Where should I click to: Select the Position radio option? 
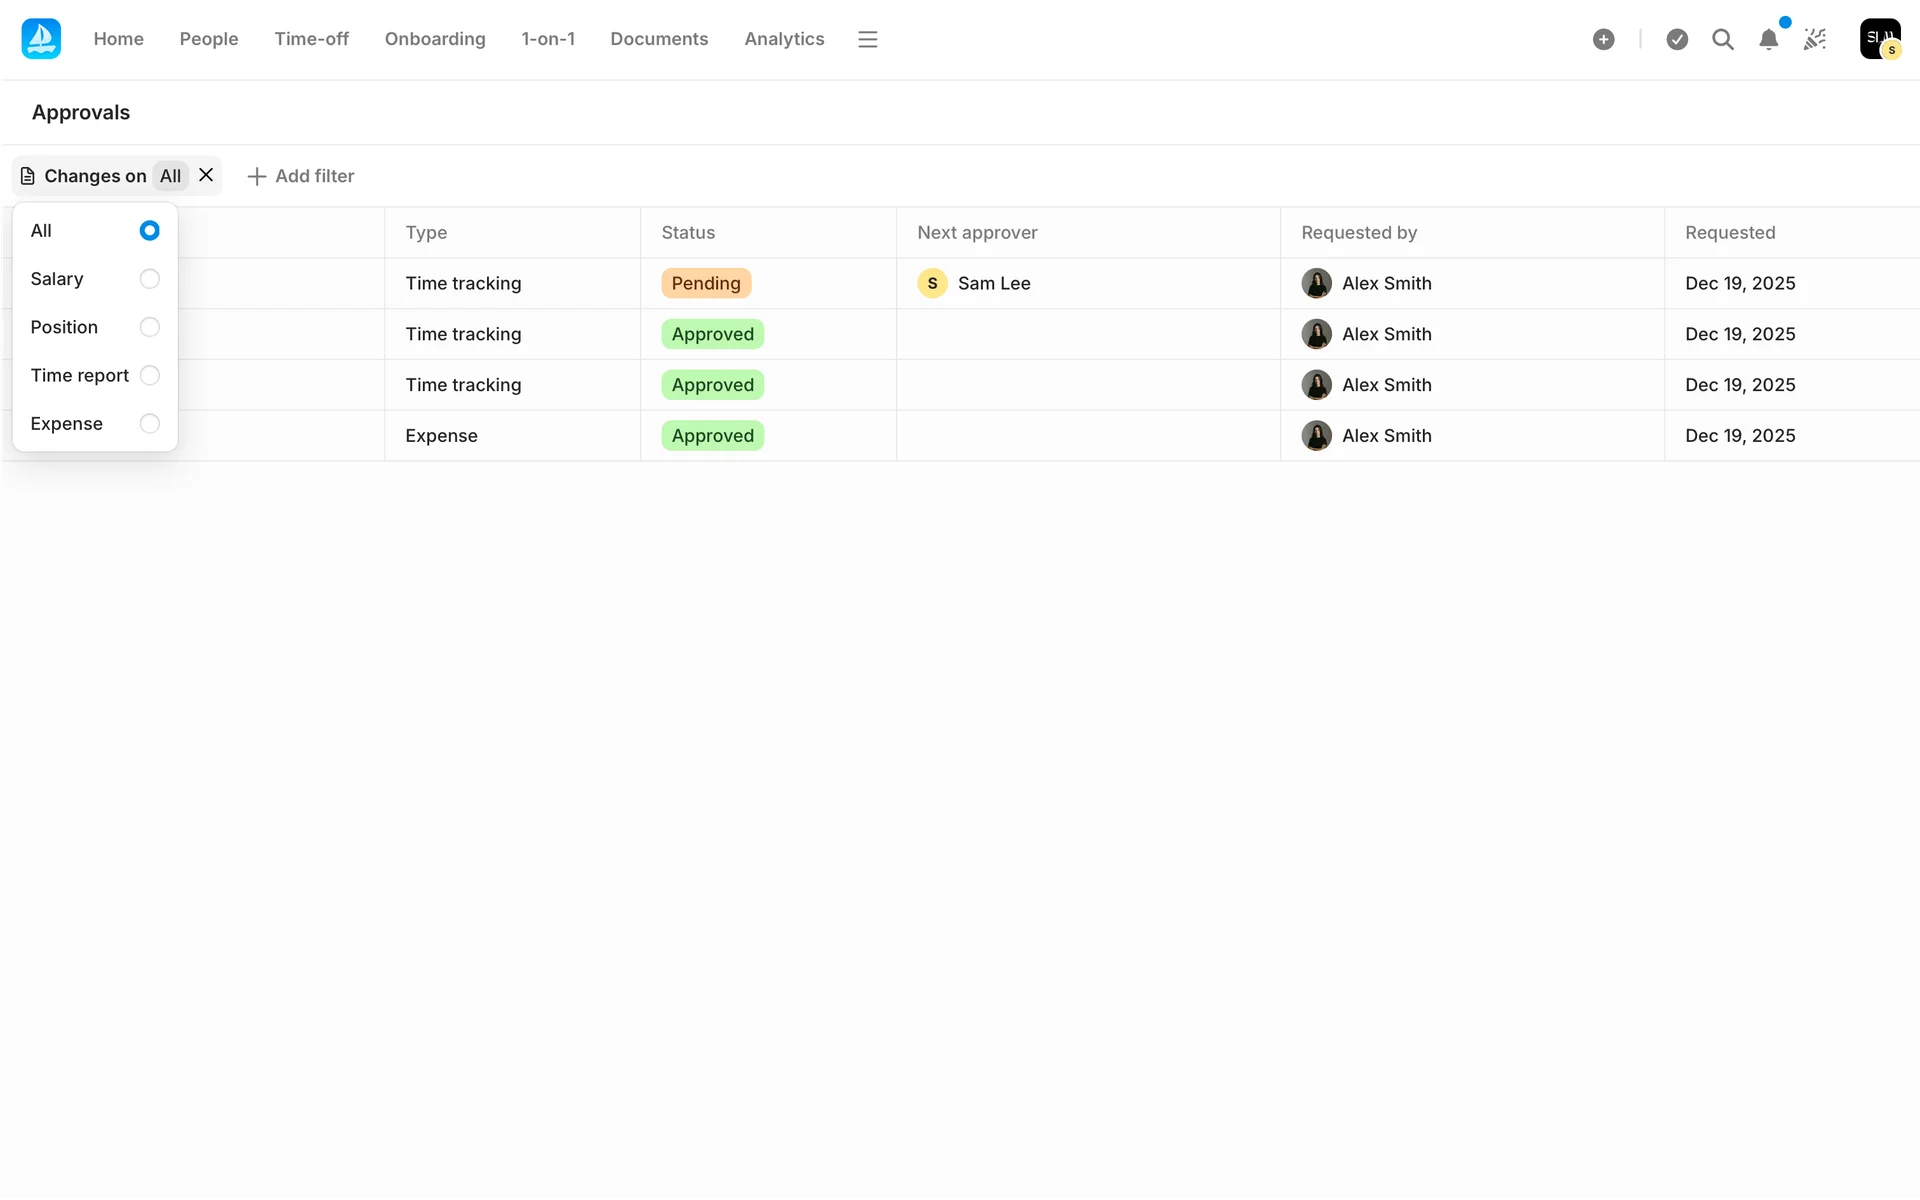[x=149, y=327]
